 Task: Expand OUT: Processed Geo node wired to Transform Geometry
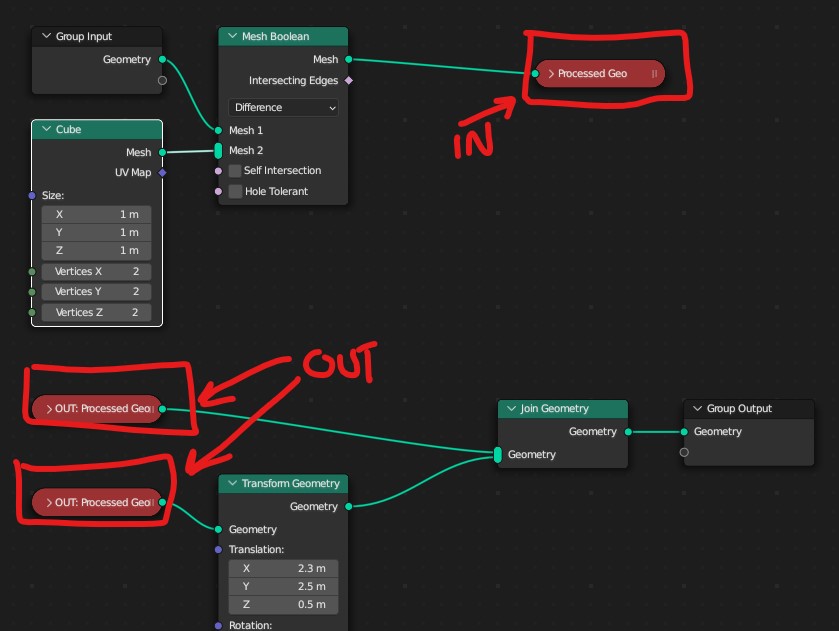(49, 503)
